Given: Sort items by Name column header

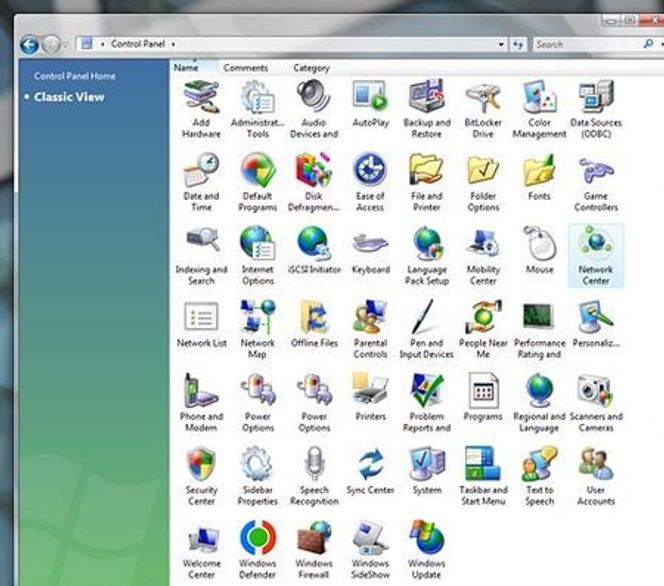Looking at the screenshot, I should [187, 68].
